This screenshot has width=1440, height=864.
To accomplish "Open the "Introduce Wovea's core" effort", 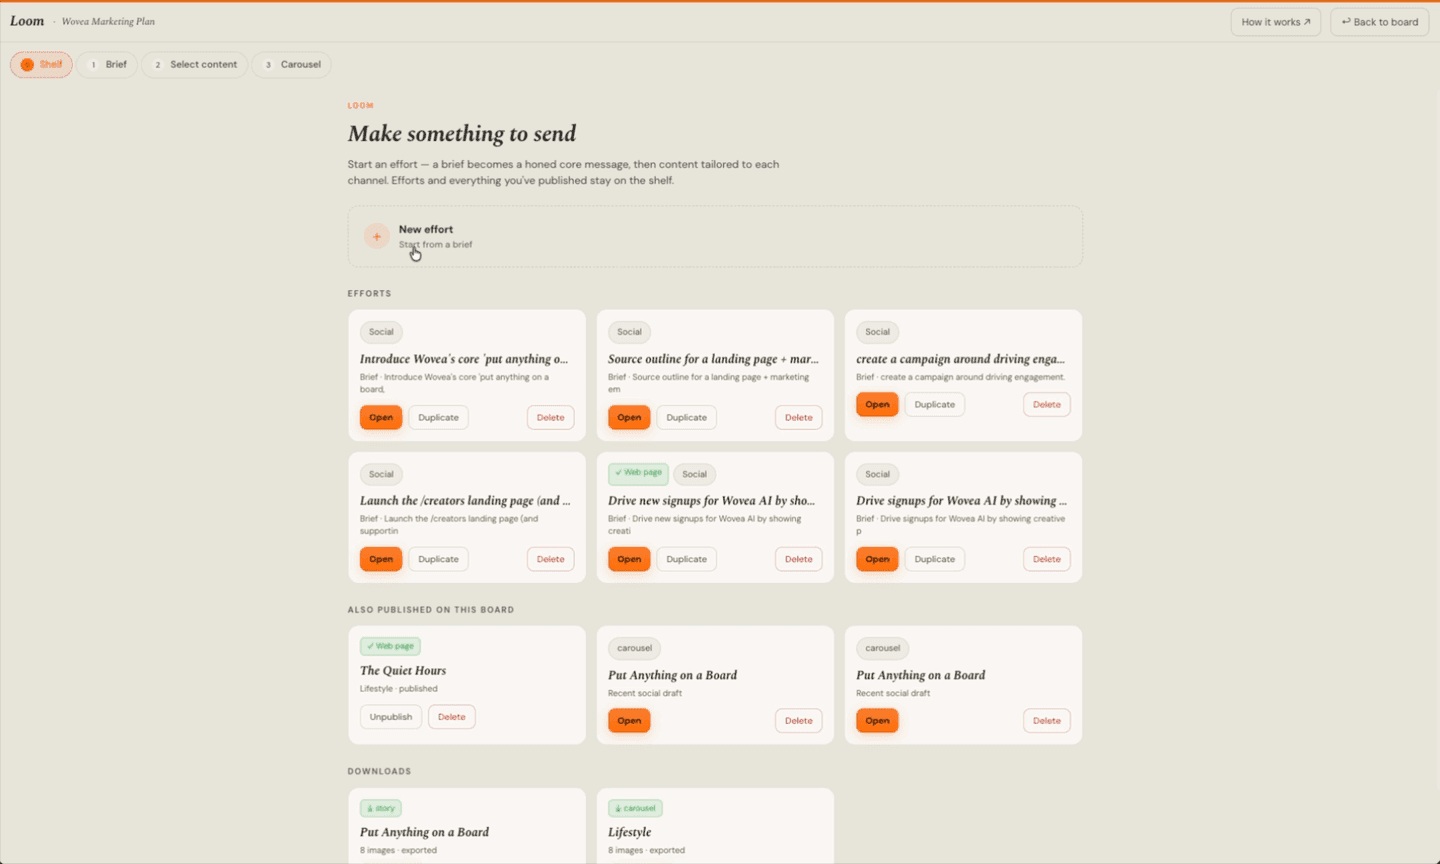I will pyautogui.click(x=381, y=417).
